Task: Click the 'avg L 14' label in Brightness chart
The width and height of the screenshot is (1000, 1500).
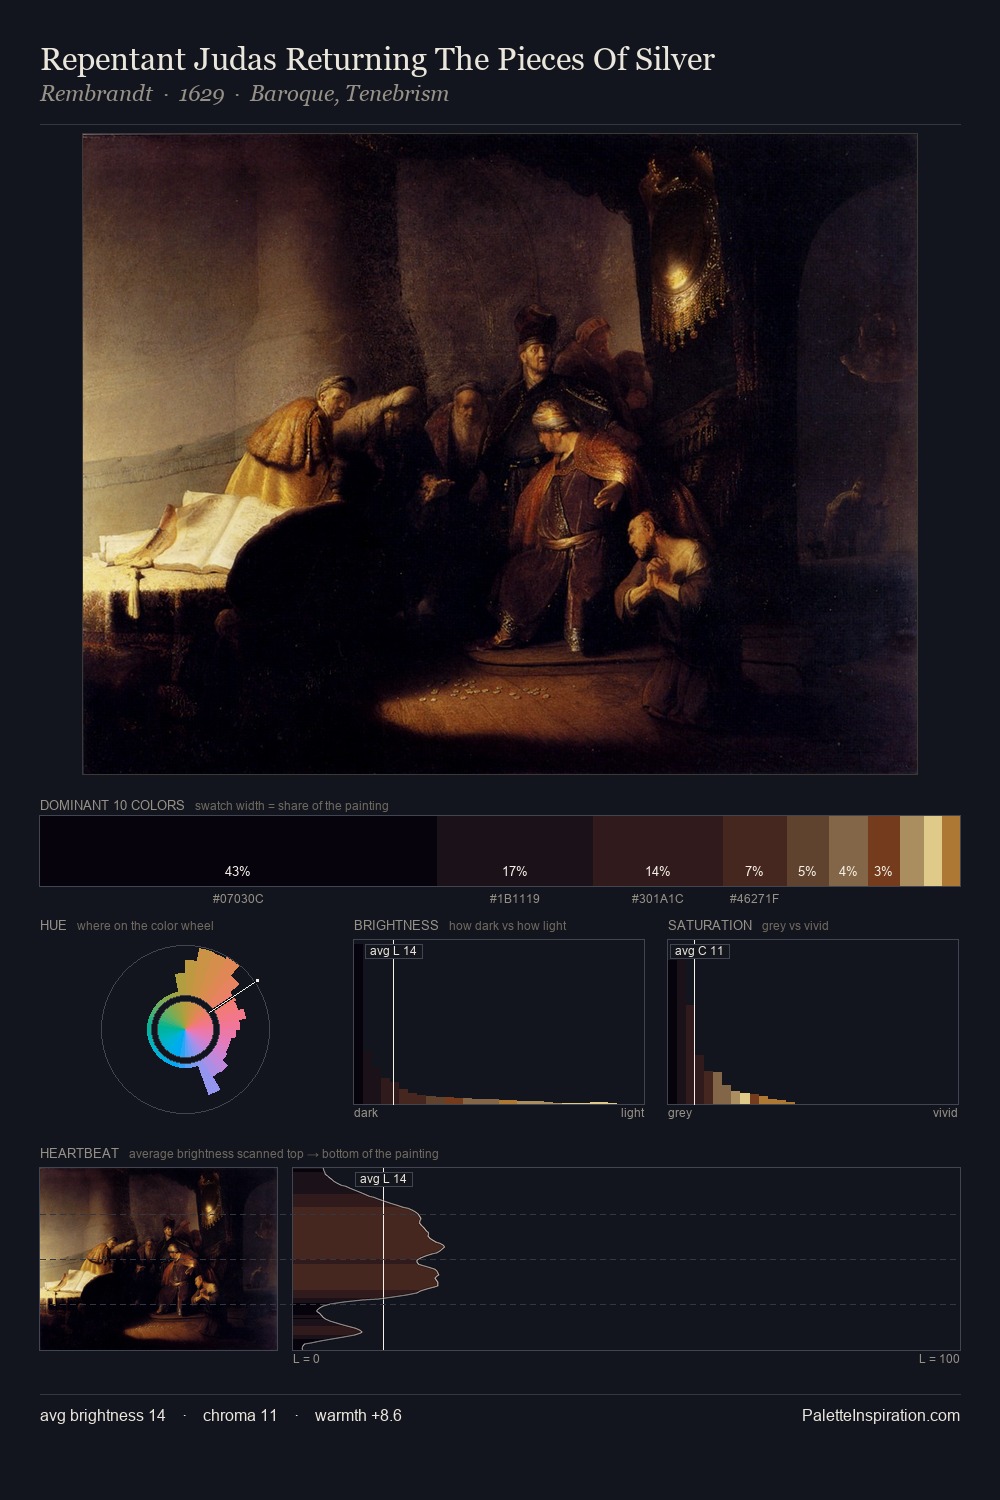Action: point(393,951)
